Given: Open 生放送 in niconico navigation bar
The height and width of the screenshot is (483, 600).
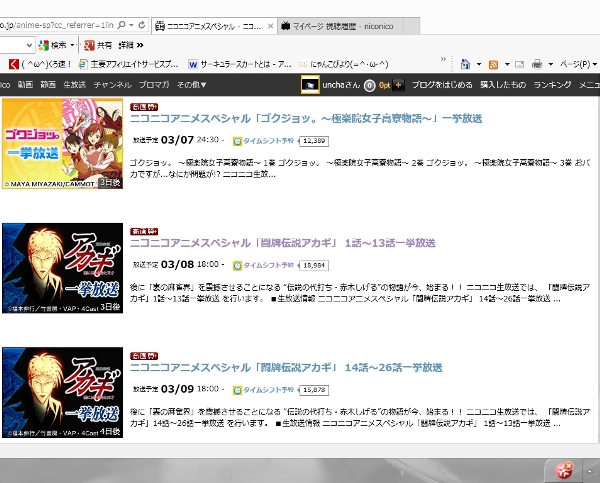Looking at the screenshot, I should coord(75,85).
